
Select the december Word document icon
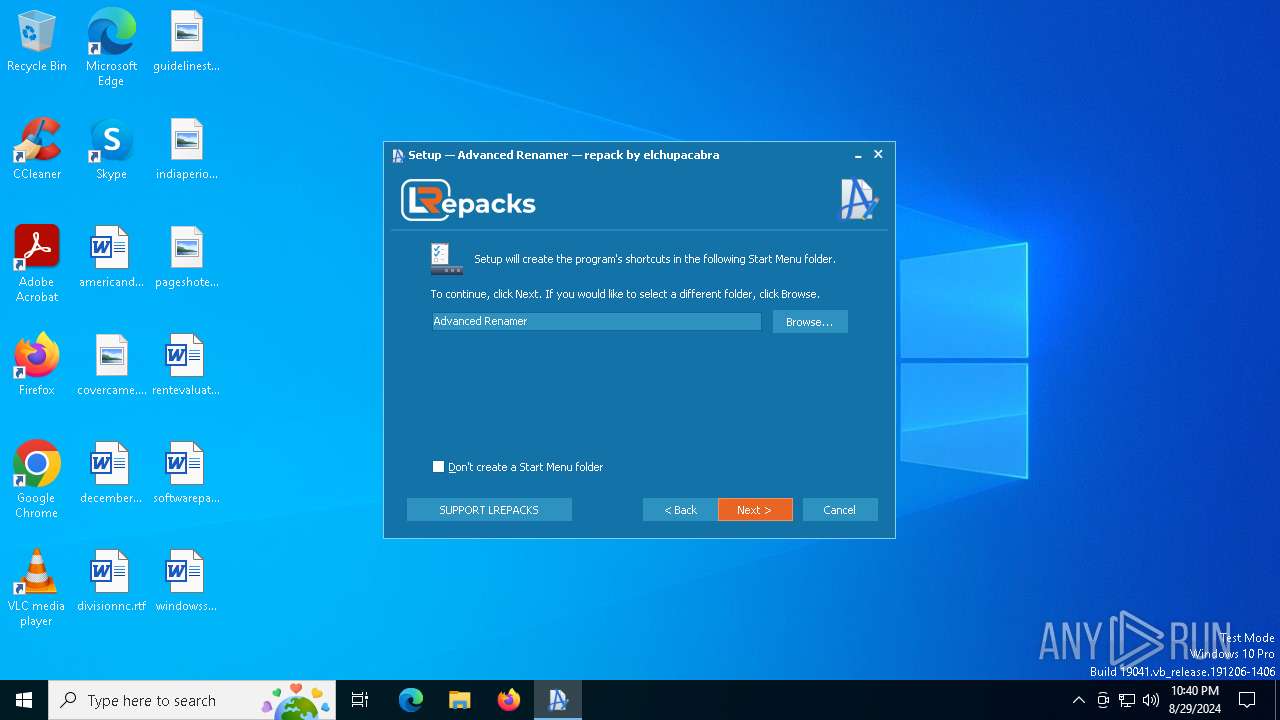pos(111,474)
